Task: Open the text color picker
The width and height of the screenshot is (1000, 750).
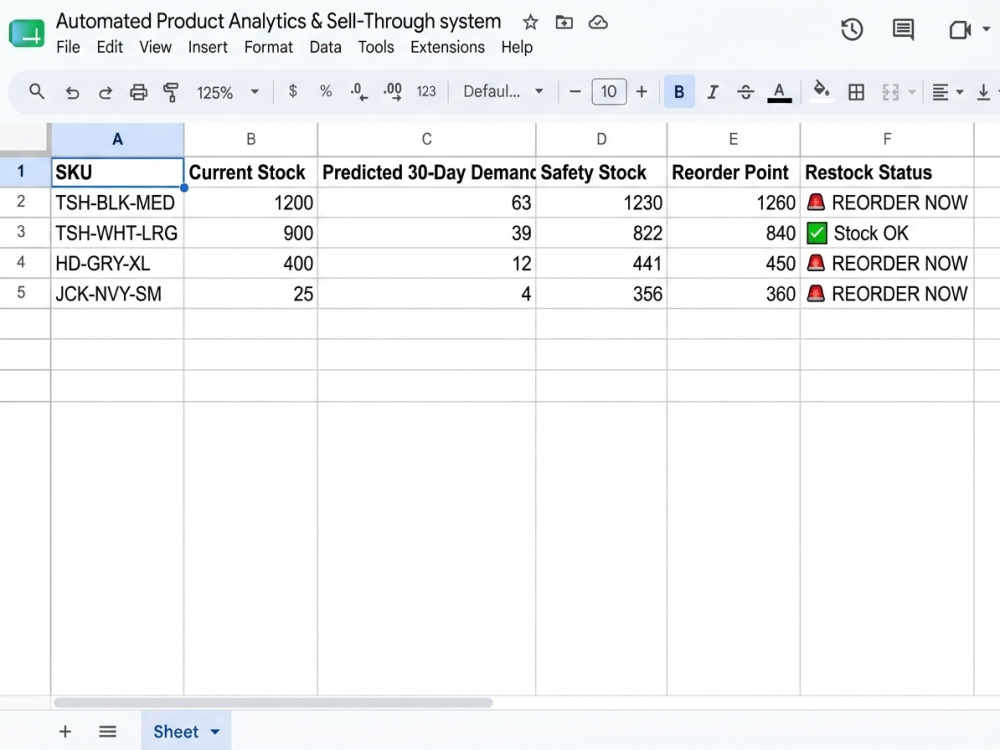Action: [x=779, y=92]
